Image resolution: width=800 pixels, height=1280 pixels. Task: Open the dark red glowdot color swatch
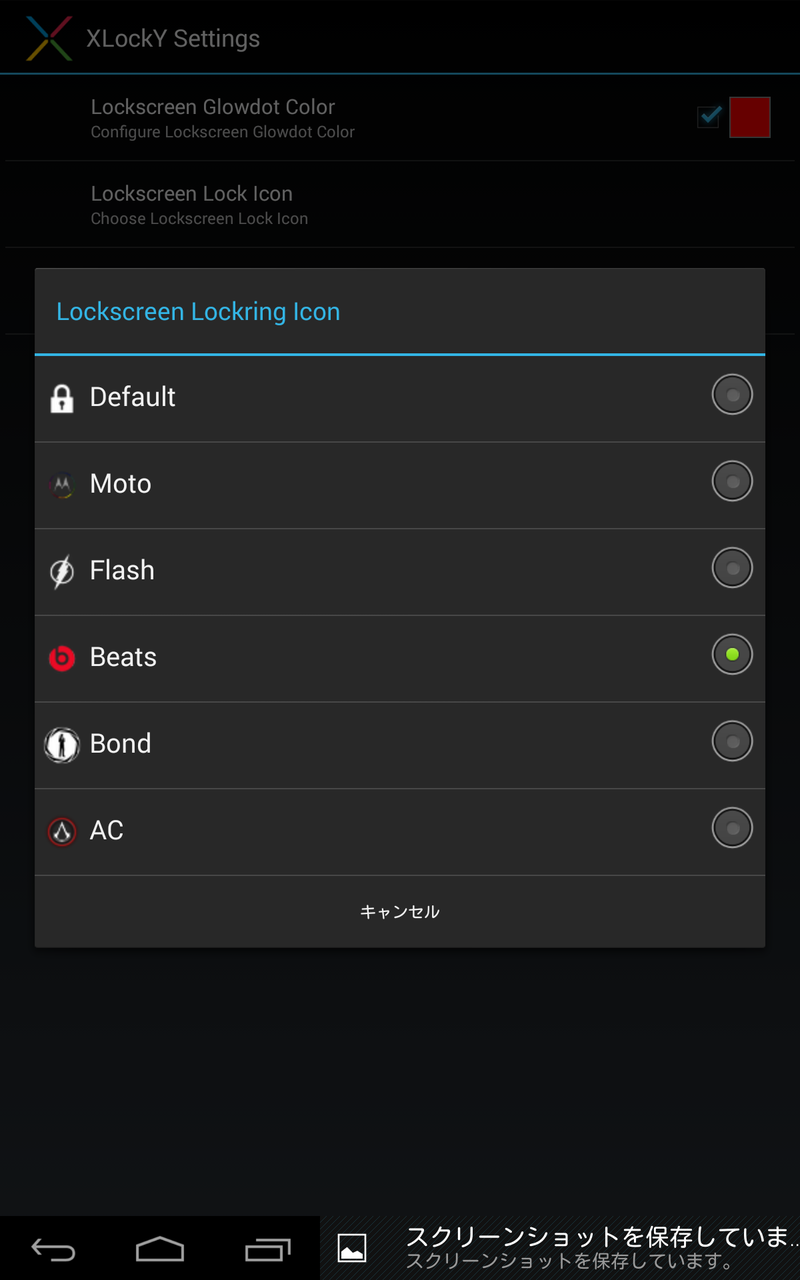pos(750,117)
